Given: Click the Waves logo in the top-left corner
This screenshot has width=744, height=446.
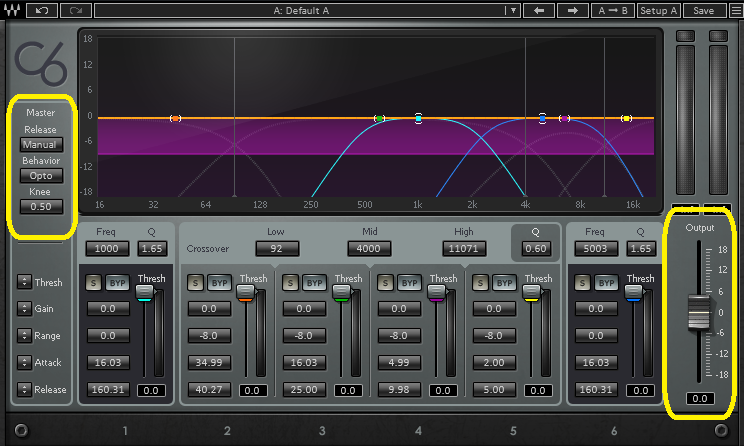Looking at the screenshot, I should point(12,10).
